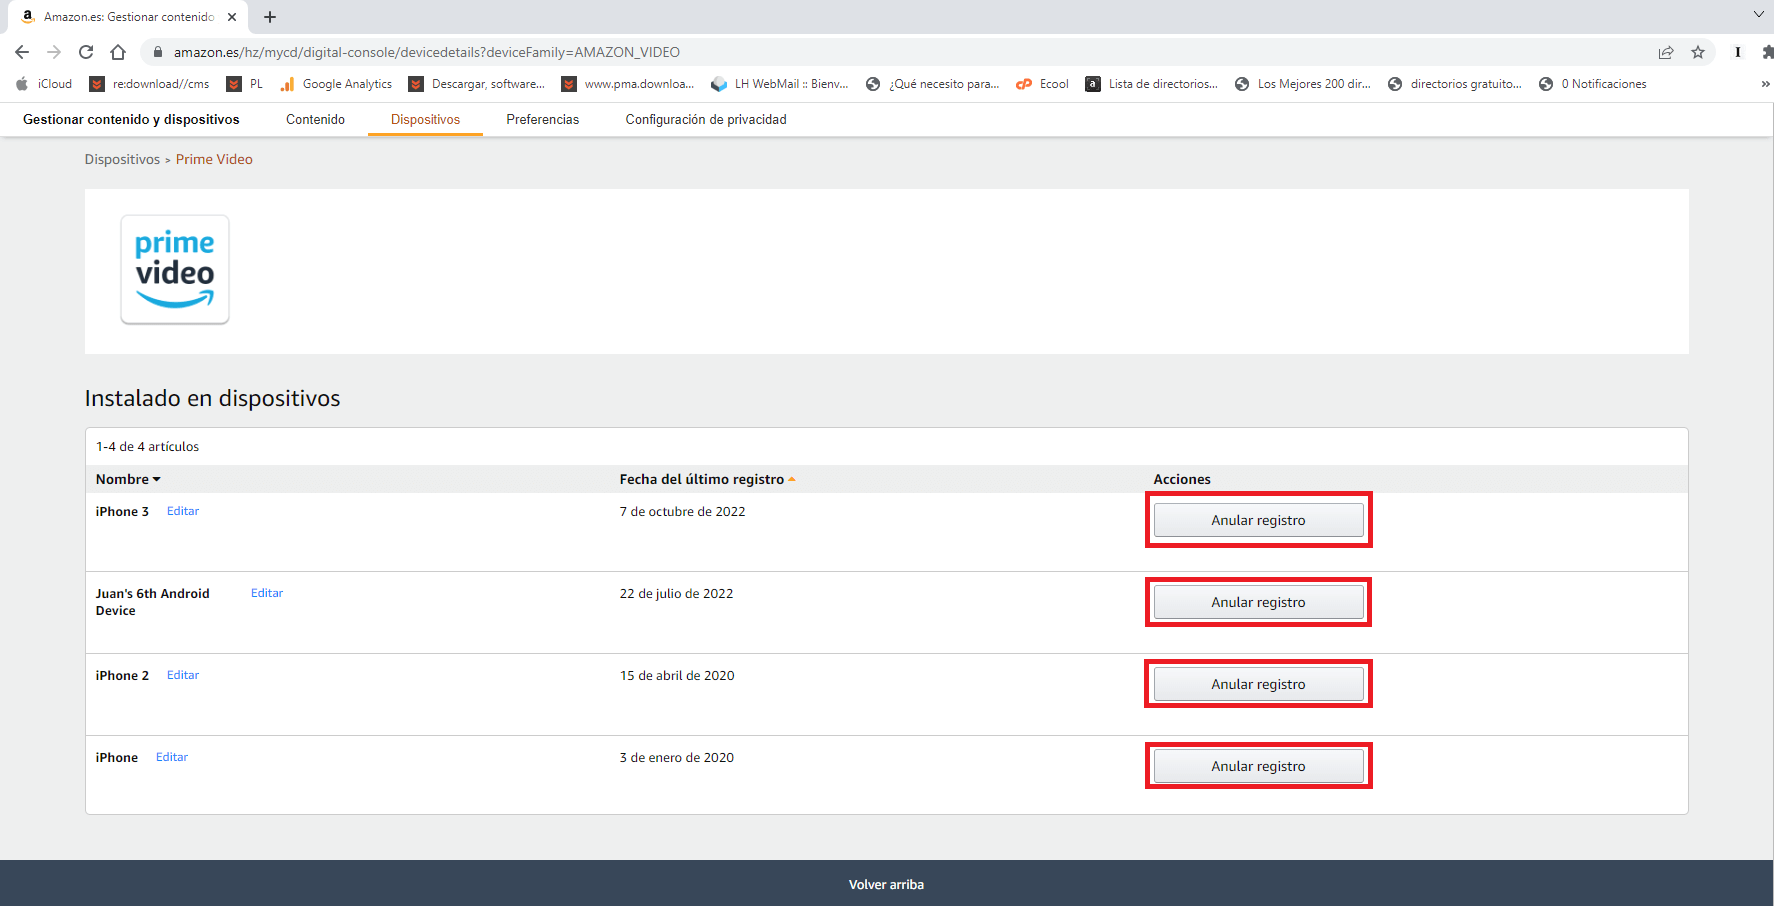Viewport: 1774px width, 906px height.
Task: Deregister iPhone 3 with Anular registro
Action: pos(1258,520)
